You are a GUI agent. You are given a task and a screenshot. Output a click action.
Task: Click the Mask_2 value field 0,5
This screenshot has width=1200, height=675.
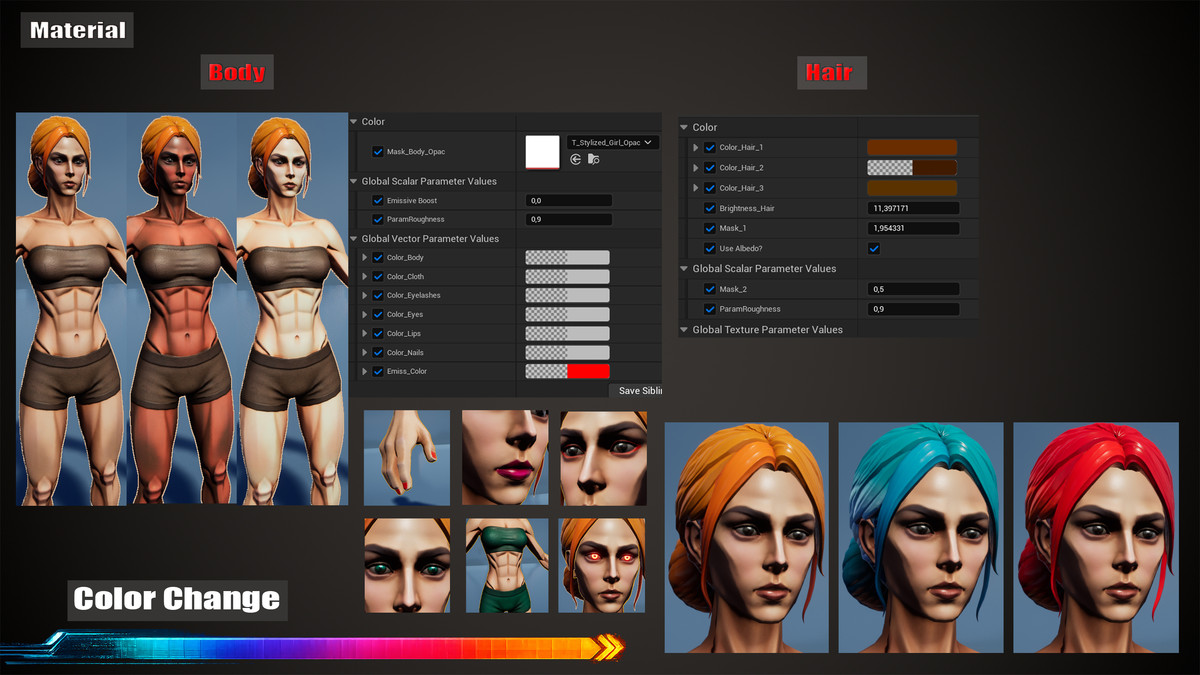tap(914, 289)
